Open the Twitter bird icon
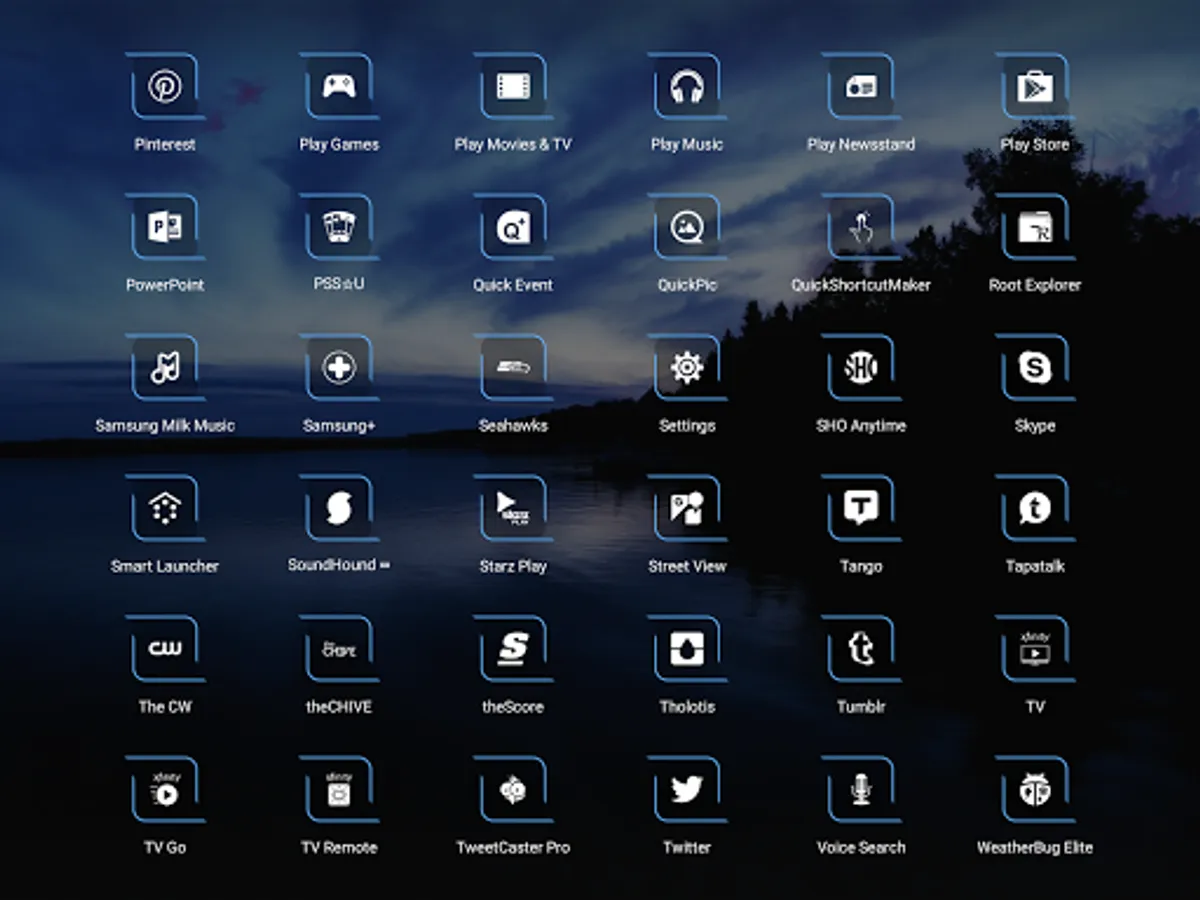The image size is (1200, 900). [x=687, y=791]
